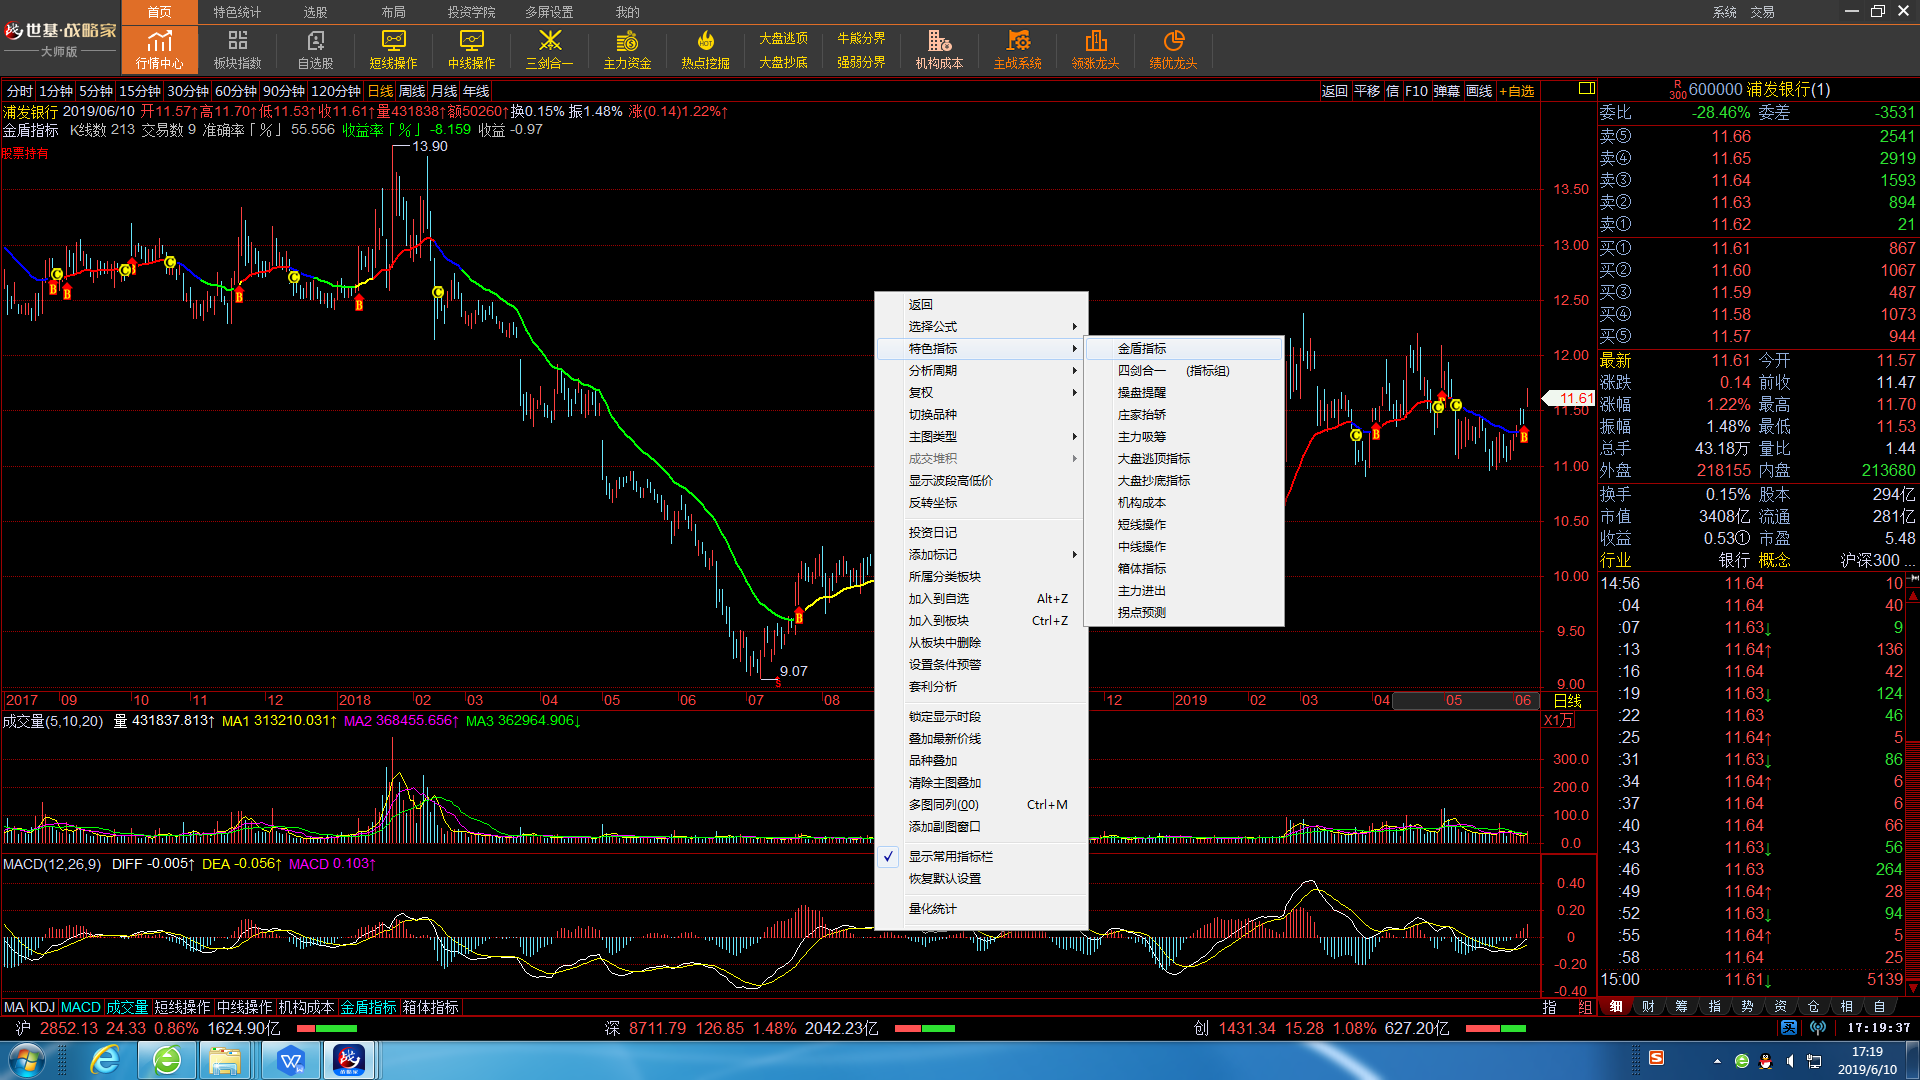Open the 热点挖掘 flame icon
Image resolution: width=1920 pixels, height=1080 pixels.
pyautogui.click(x=705, y=49)
